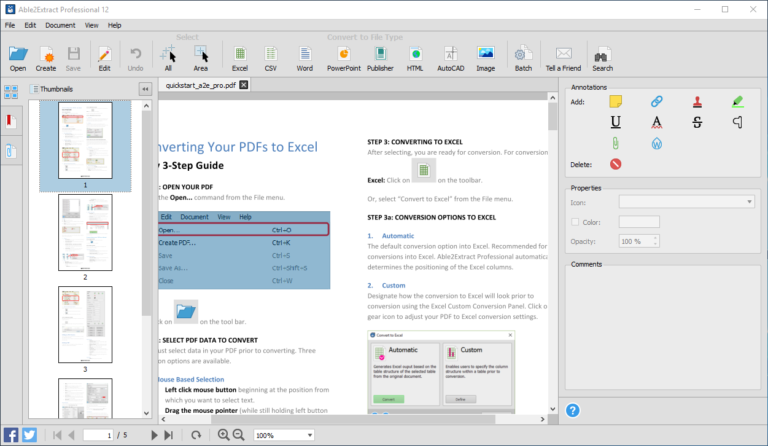Go to the previous page
The width and height of the screenshot is (768, 446).
(x=72, y=435)
